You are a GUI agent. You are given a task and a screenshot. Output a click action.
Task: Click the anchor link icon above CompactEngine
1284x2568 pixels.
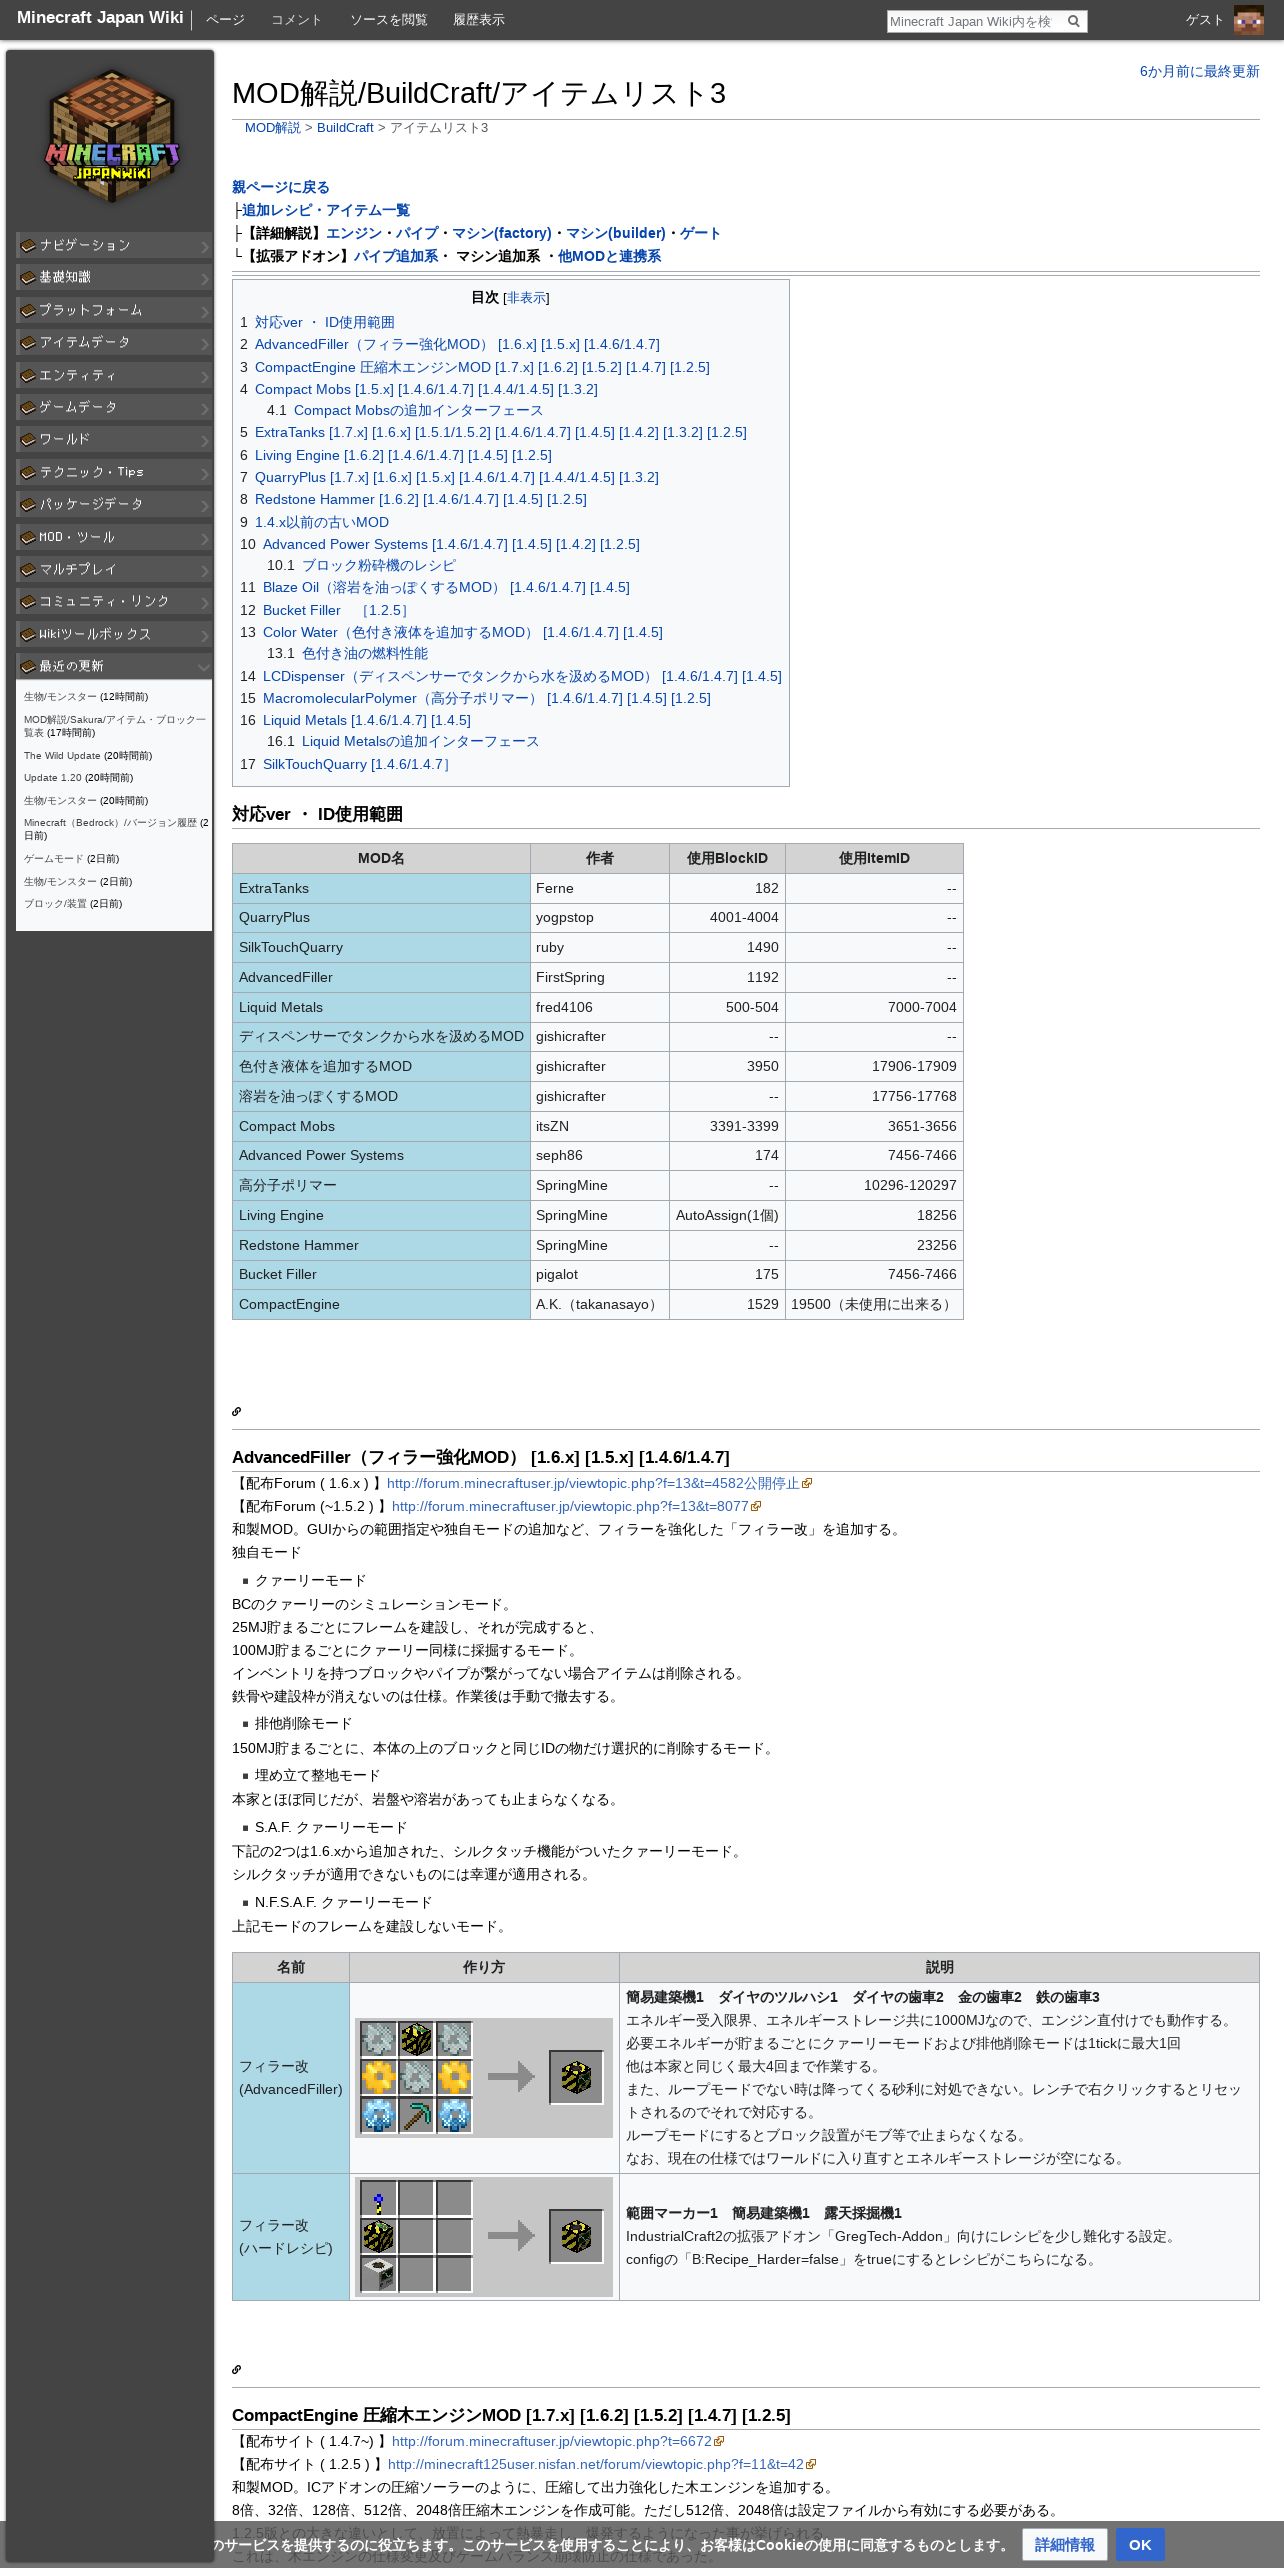[x=237, y=2369]
